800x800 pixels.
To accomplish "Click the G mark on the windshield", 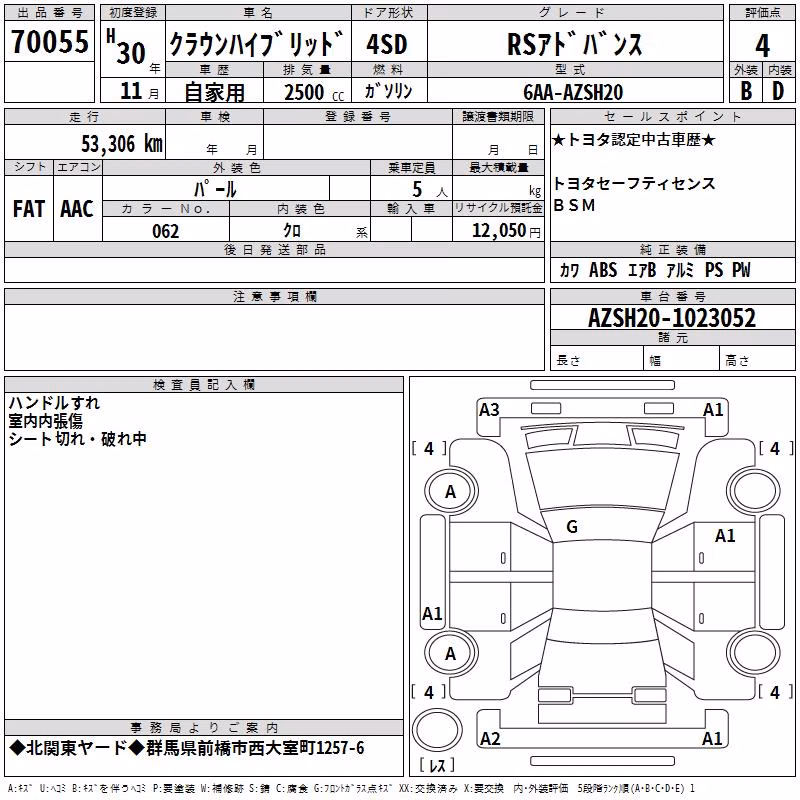I will coord(572,527).
